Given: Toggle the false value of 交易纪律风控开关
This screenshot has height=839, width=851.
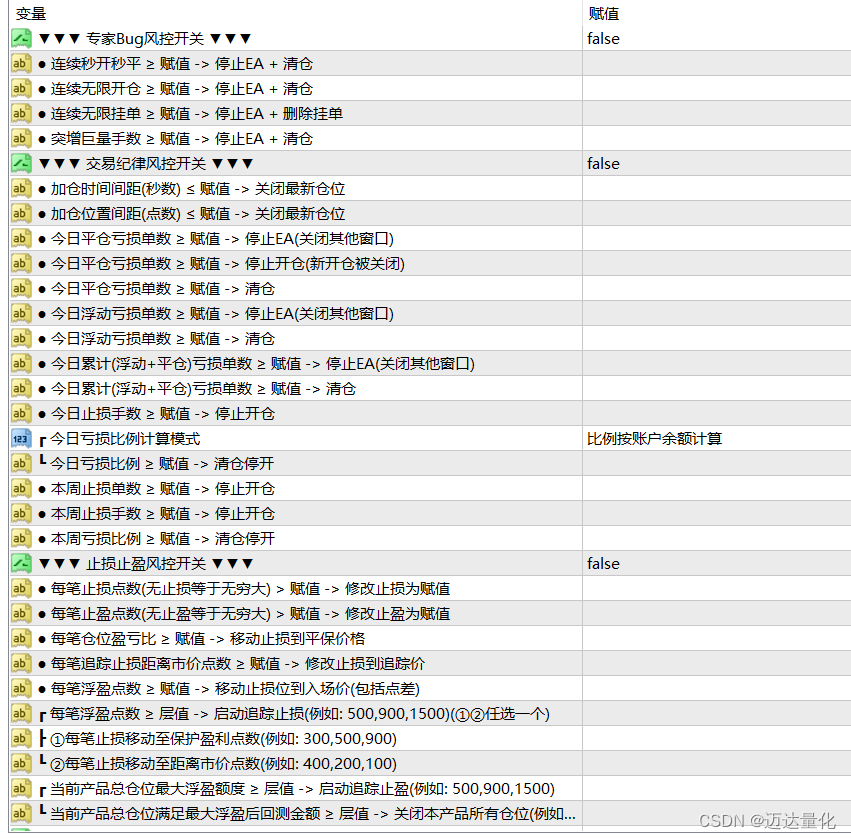Looking at the screenshot, I should 603,163.
